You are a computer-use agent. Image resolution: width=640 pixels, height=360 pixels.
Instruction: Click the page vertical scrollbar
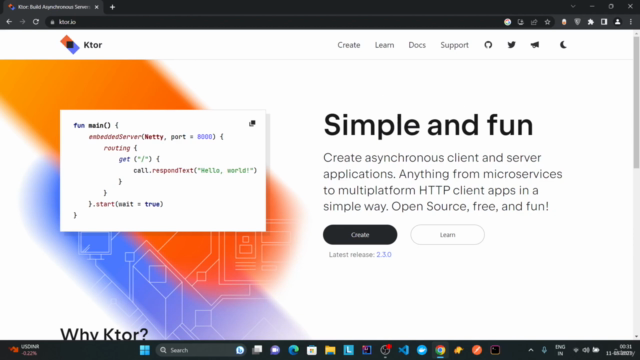tap(636, 102)
